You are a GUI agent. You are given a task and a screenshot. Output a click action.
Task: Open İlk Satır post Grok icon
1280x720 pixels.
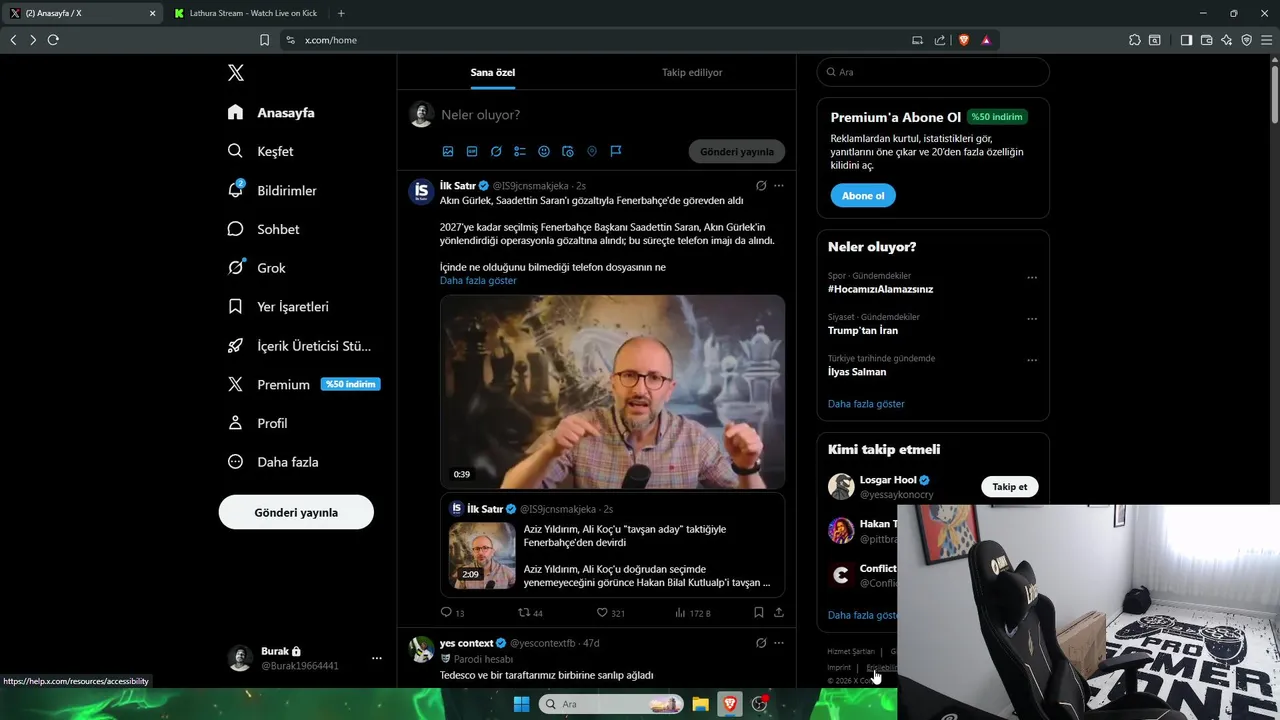tap(761, 186)
